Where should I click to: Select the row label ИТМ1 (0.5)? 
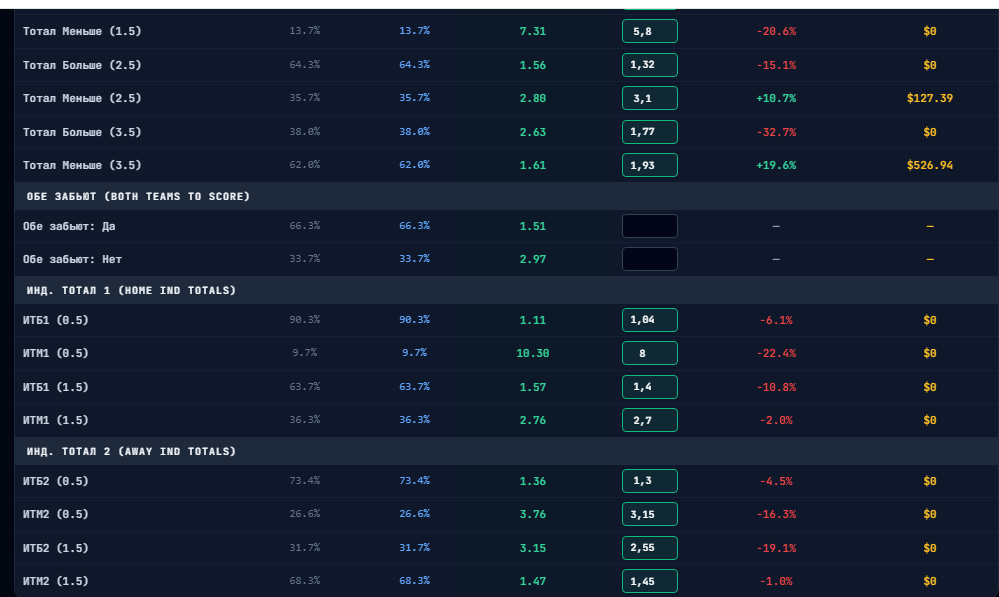pyautogui.click(x=55, y=353)
